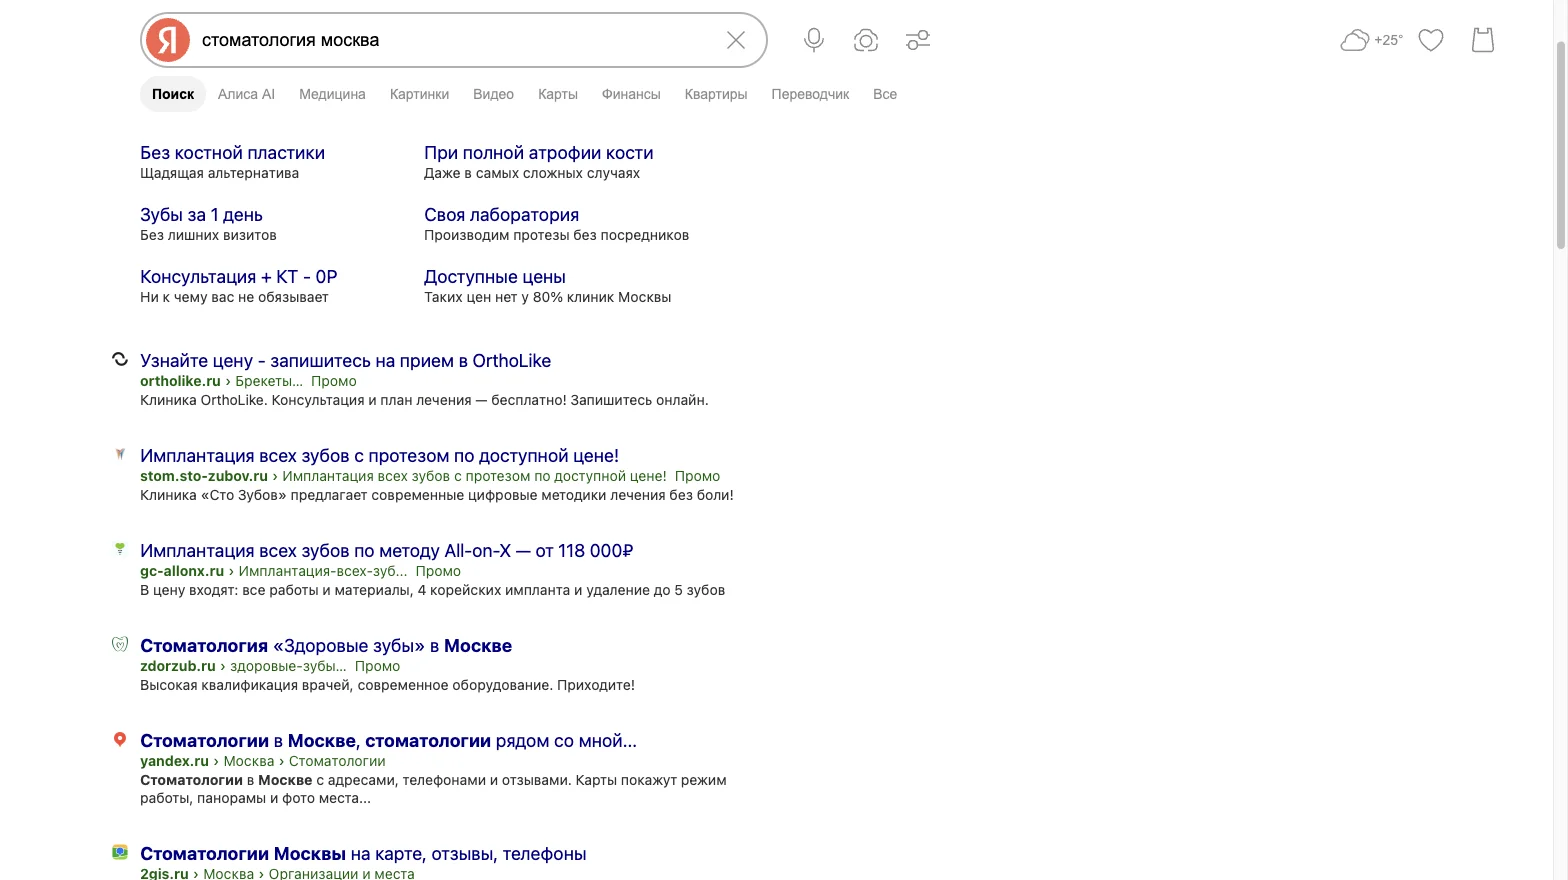The image size is (1568, 880).
Task: Switch to Картинки tab
Action: tap(419, 94)
